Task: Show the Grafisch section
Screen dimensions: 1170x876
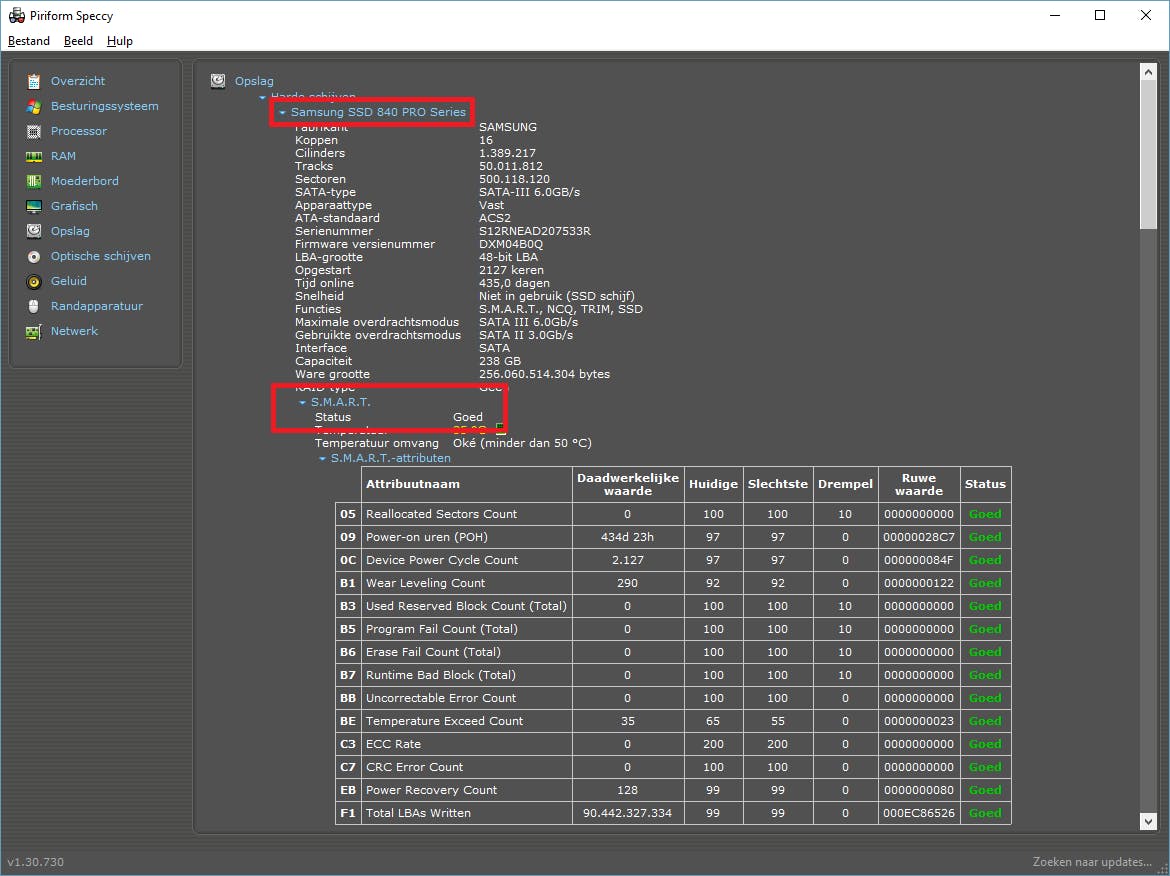Action: tap(74, 206)
